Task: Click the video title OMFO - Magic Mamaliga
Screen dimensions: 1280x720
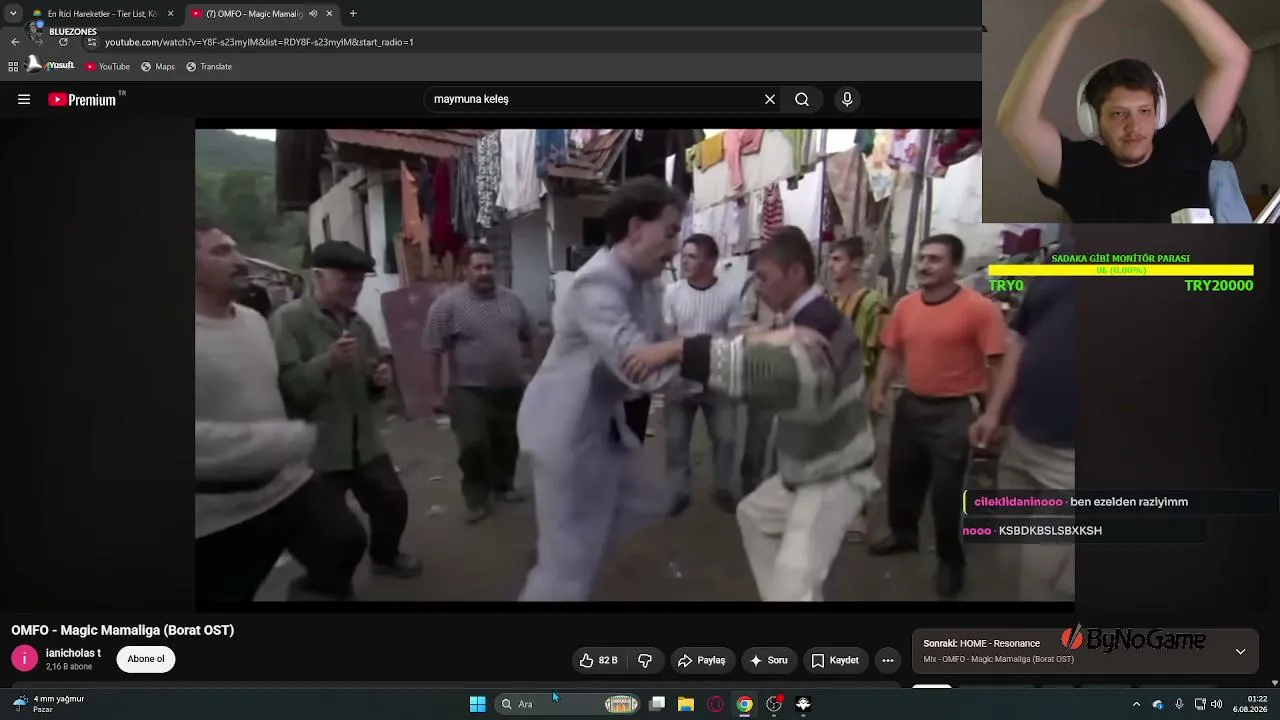Action: 123,630
